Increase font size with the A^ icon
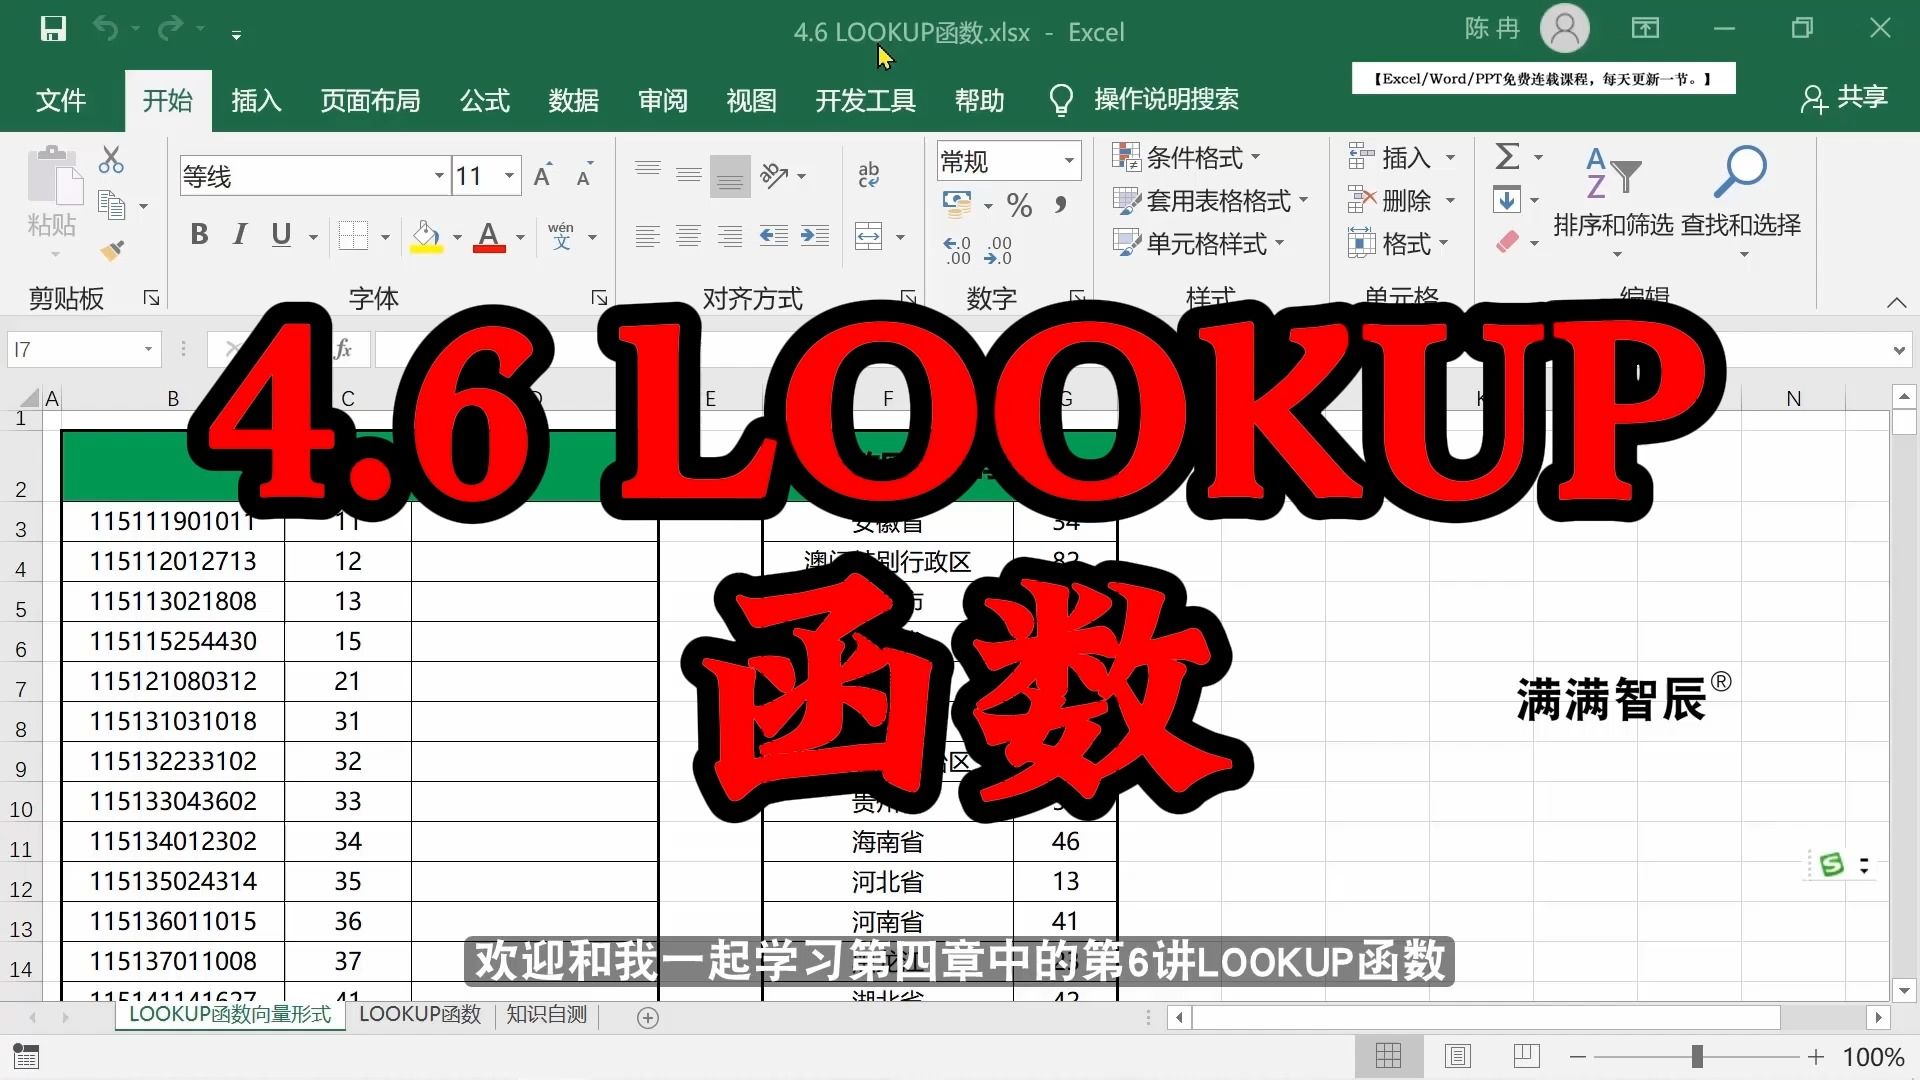The image size is (1920, 1080). pyautogui.click(x=541, y=175)
